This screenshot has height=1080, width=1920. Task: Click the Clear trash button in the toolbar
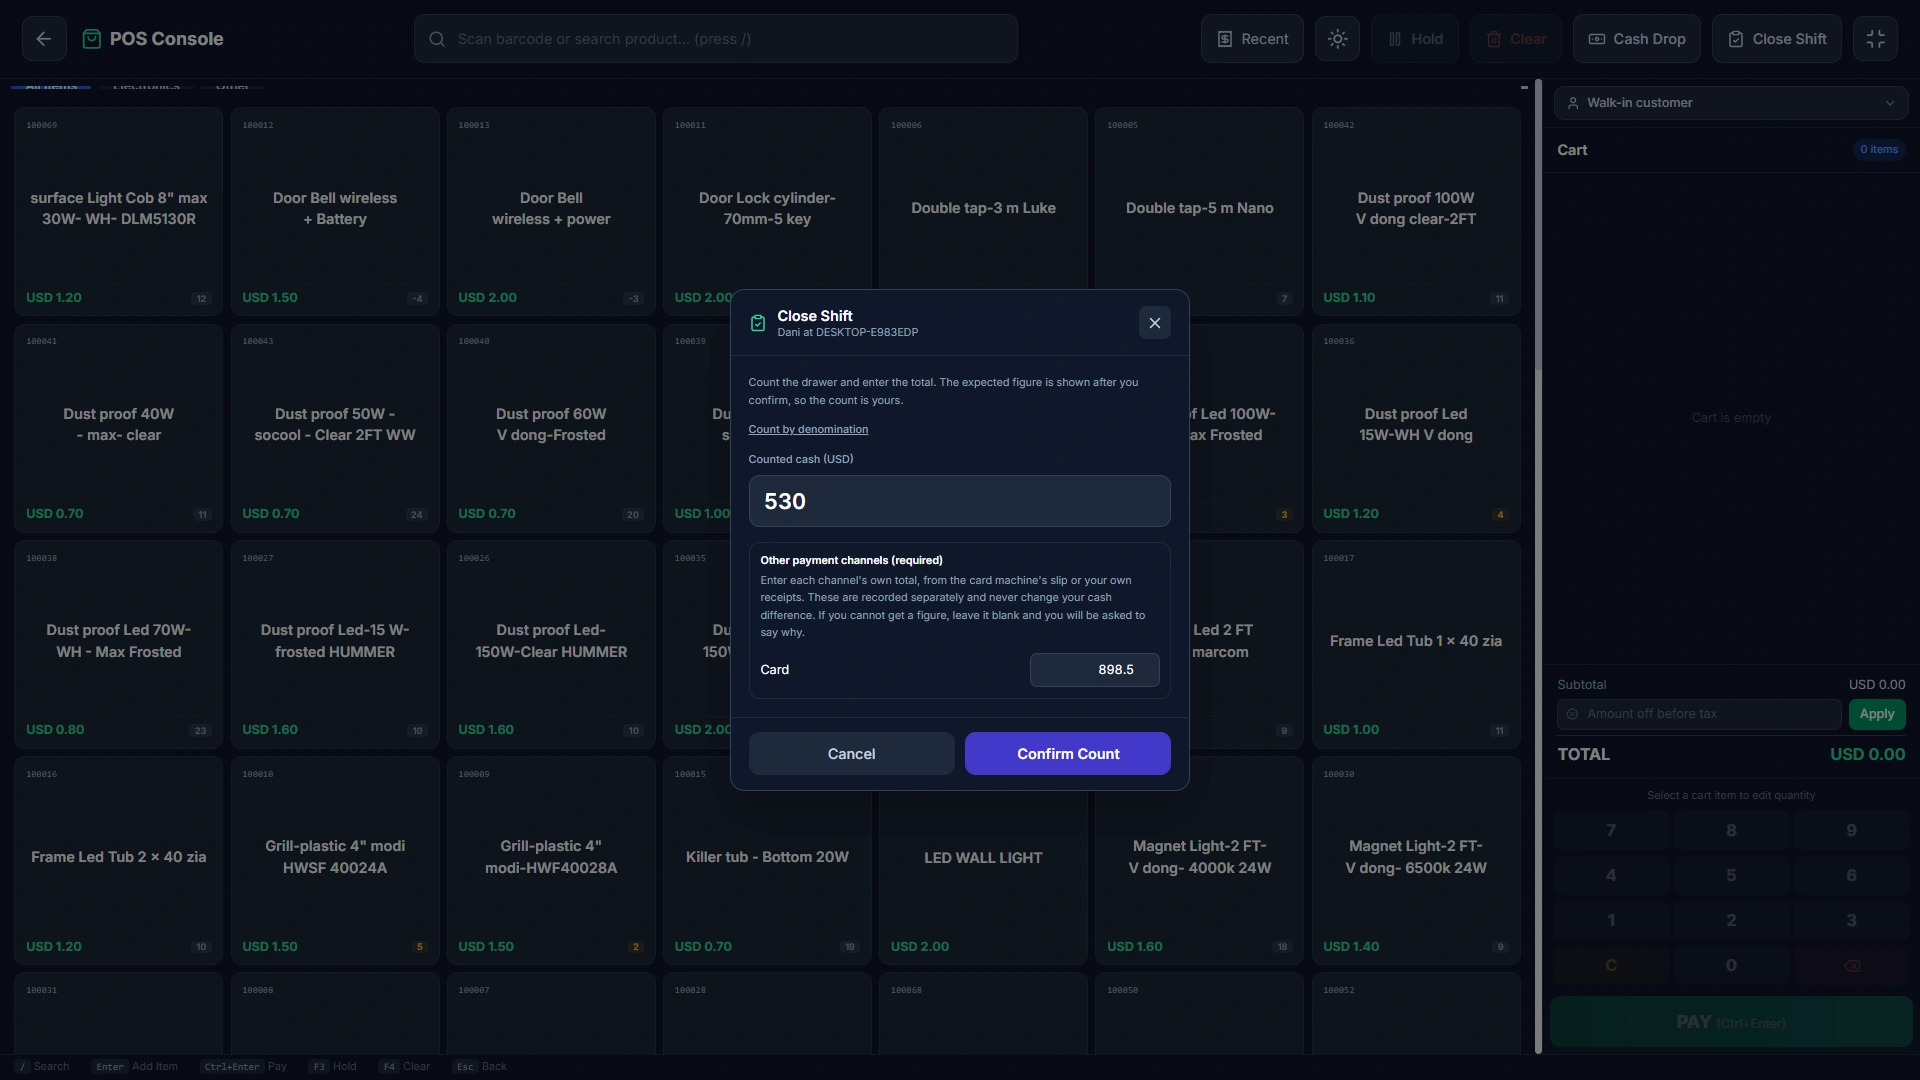tap(1516, 39)
